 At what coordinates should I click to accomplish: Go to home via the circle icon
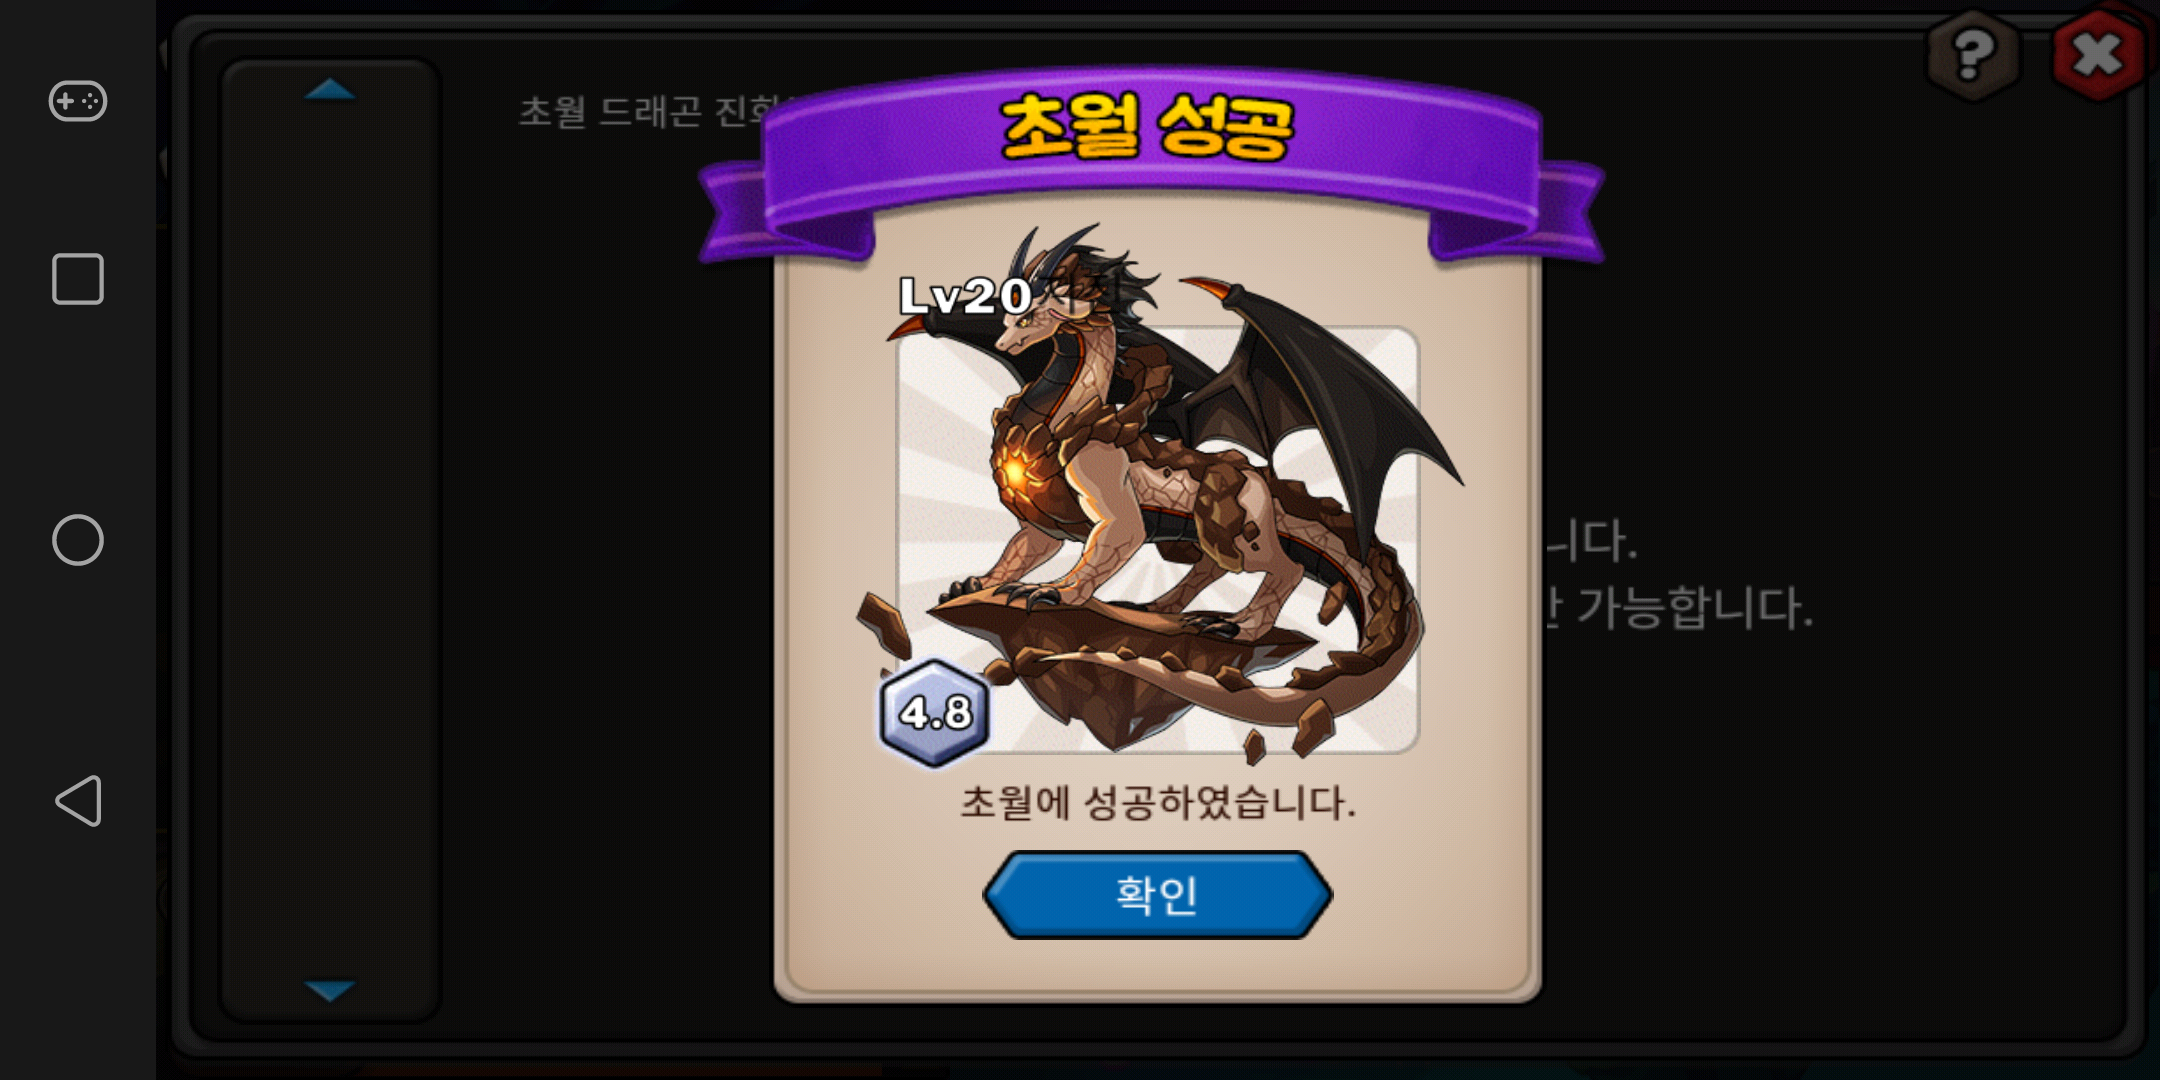pyautogui.click(x=78, y=540)
